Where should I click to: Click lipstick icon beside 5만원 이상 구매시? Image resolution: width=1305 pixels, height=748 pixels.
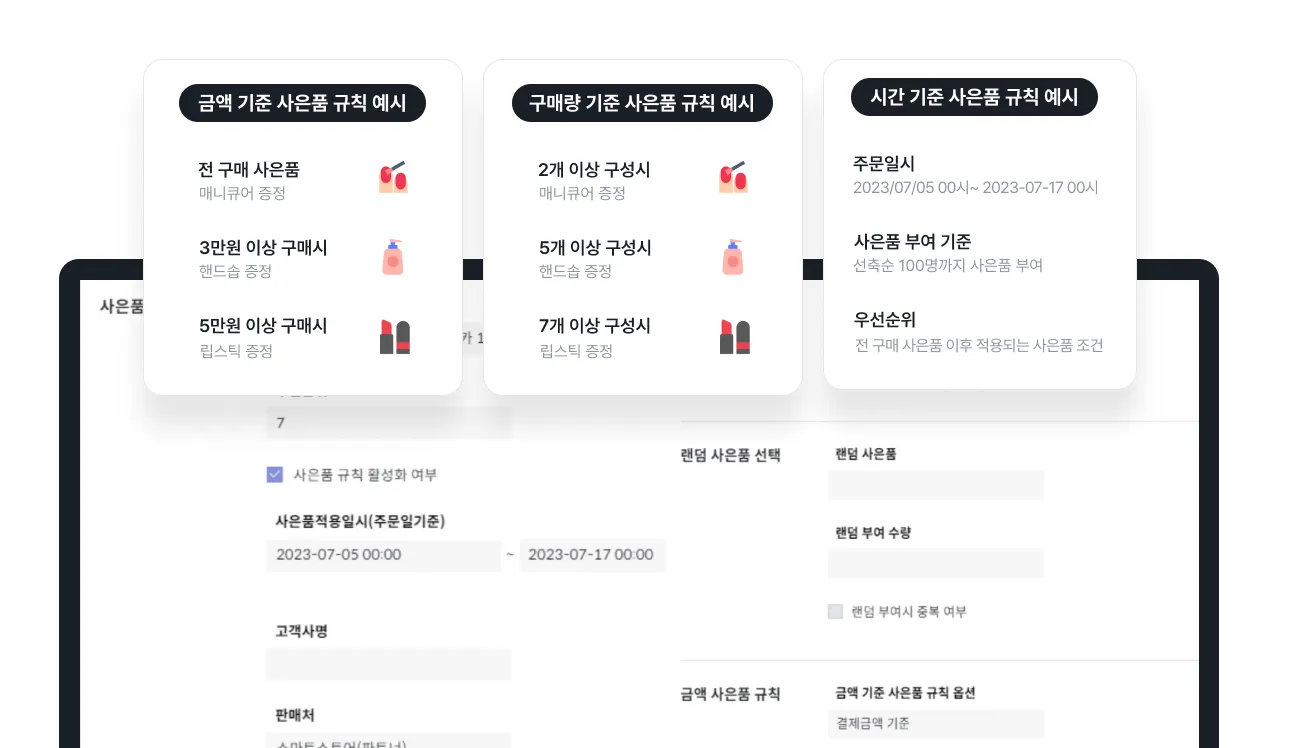395,337
